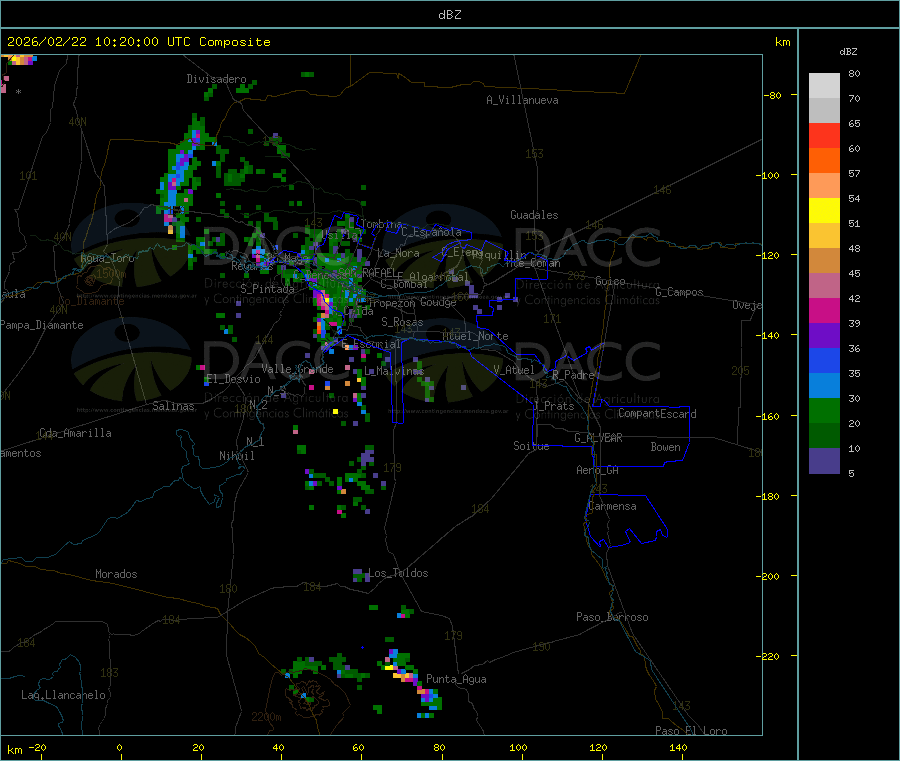Click the 'Punta_Agua' location label
The width and height of the screenshot is (900, 761).
point(456,679)
